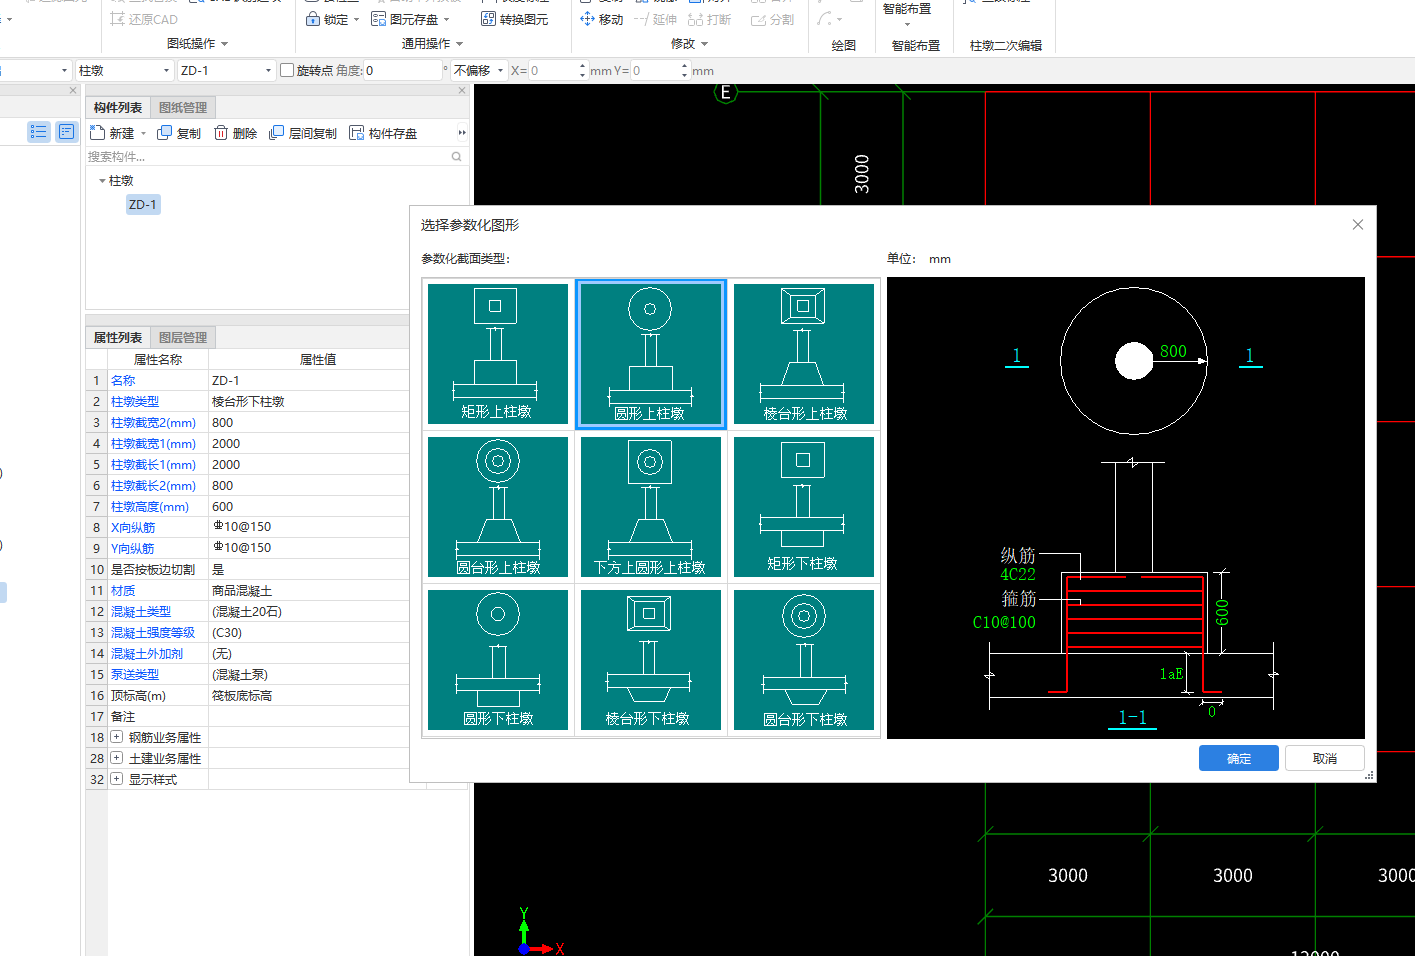Click the 取消 cancel button
Viewport: 1415px width, 956px height.
1324,758
